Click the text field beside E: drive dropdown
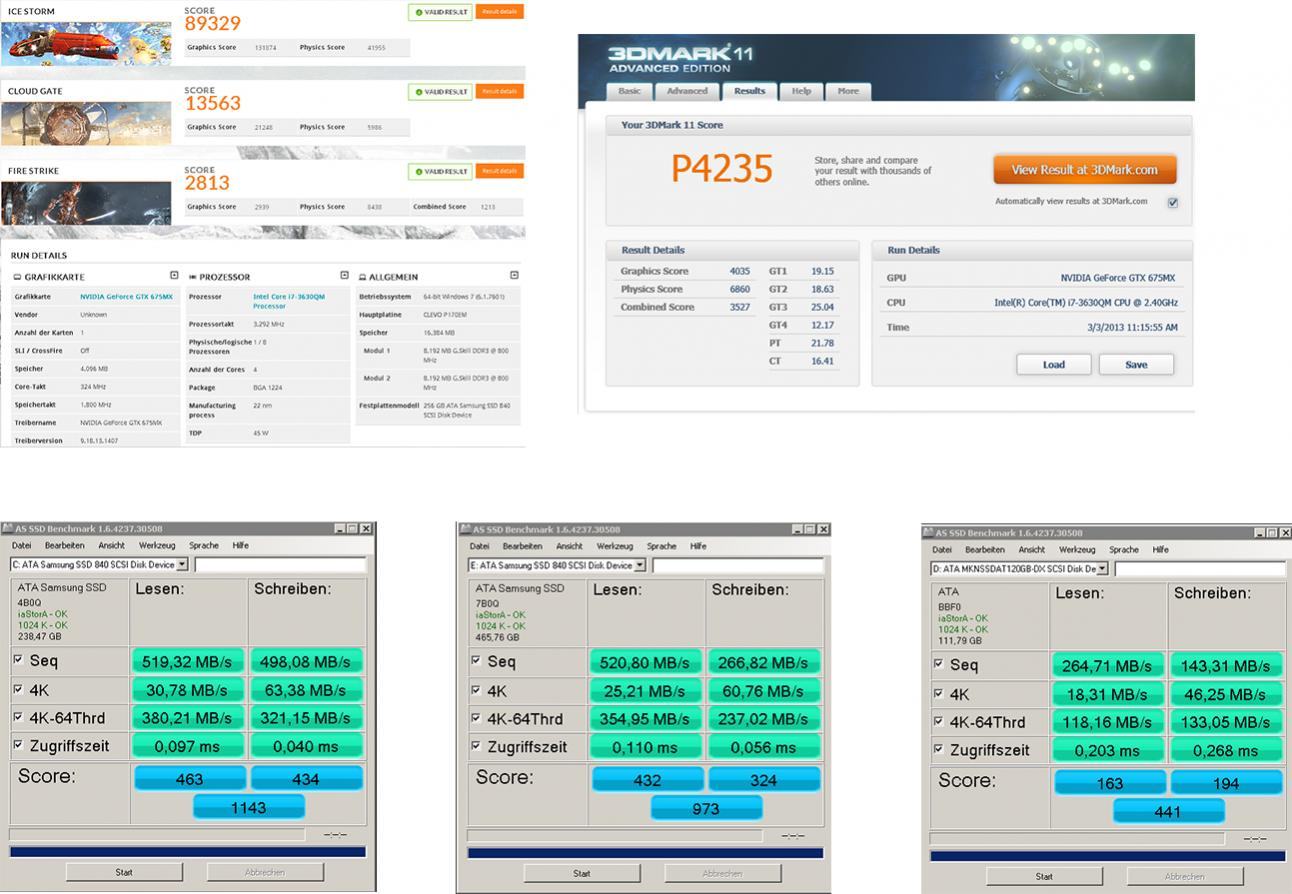The height and width of the screenshot is (894, 1292). tap(739, 565)
